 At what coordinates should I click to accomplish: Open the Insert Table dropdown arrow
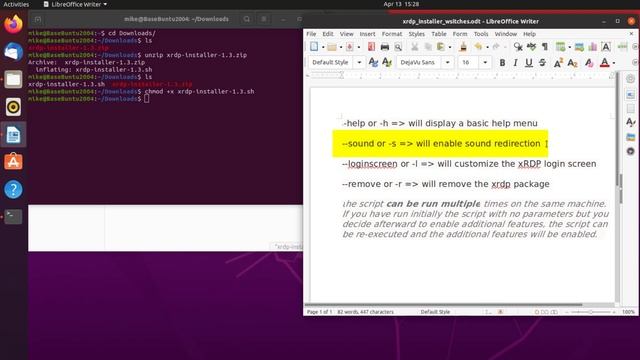point(569,47)
